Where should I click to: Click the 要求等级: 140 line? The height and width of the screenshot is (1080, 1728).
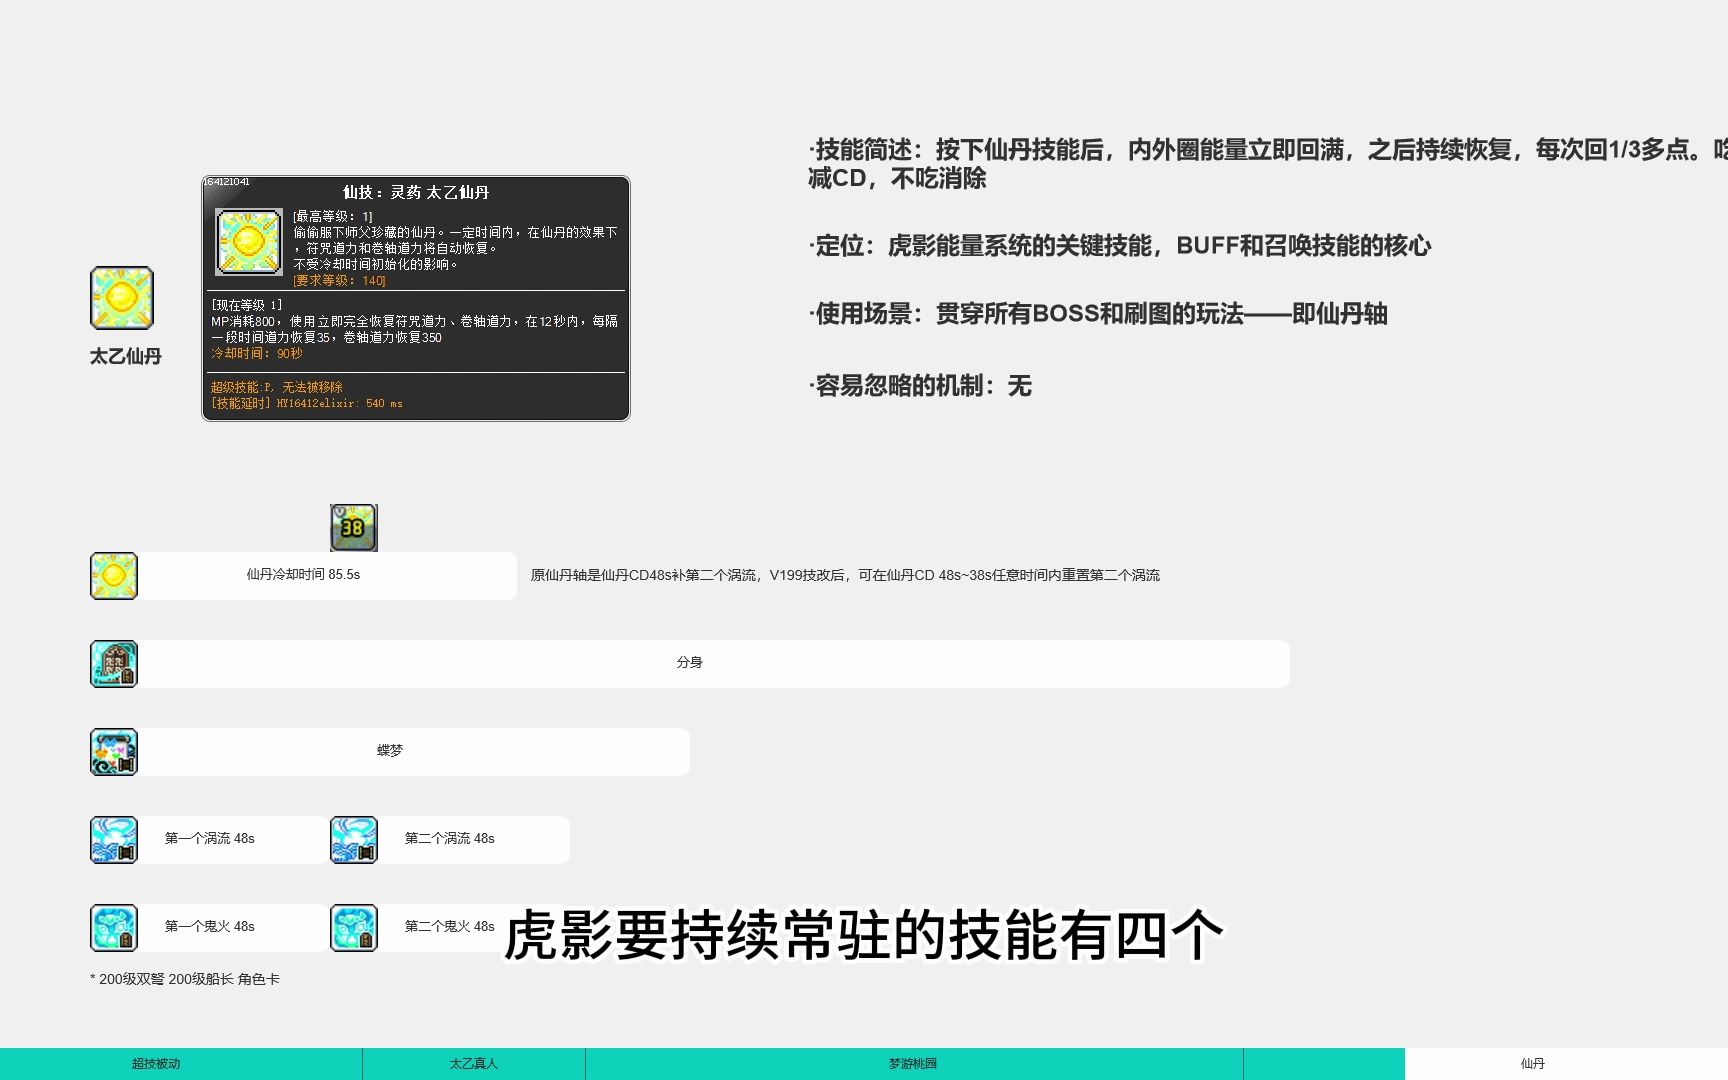pyautogui.click(x=339, y=281)
